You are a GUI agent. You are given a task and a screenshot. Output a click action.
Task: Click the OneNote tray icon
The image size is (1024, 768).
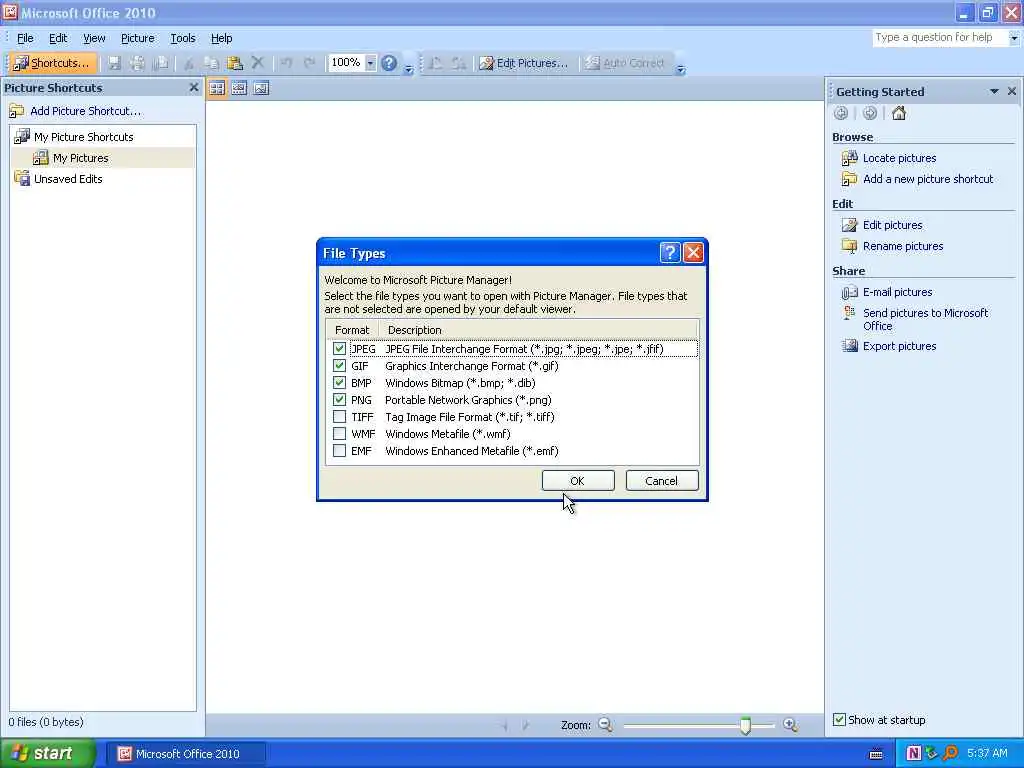click(913, 754)
